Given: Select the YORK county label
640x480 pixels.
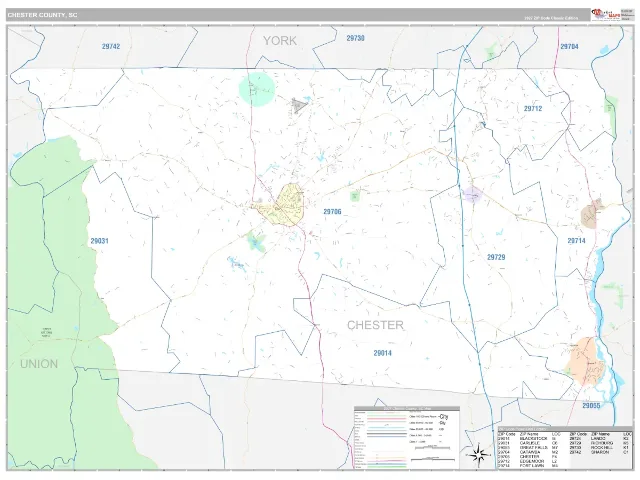Looking at the screenshot, I should pyautogui.click(x=280, y=41).
